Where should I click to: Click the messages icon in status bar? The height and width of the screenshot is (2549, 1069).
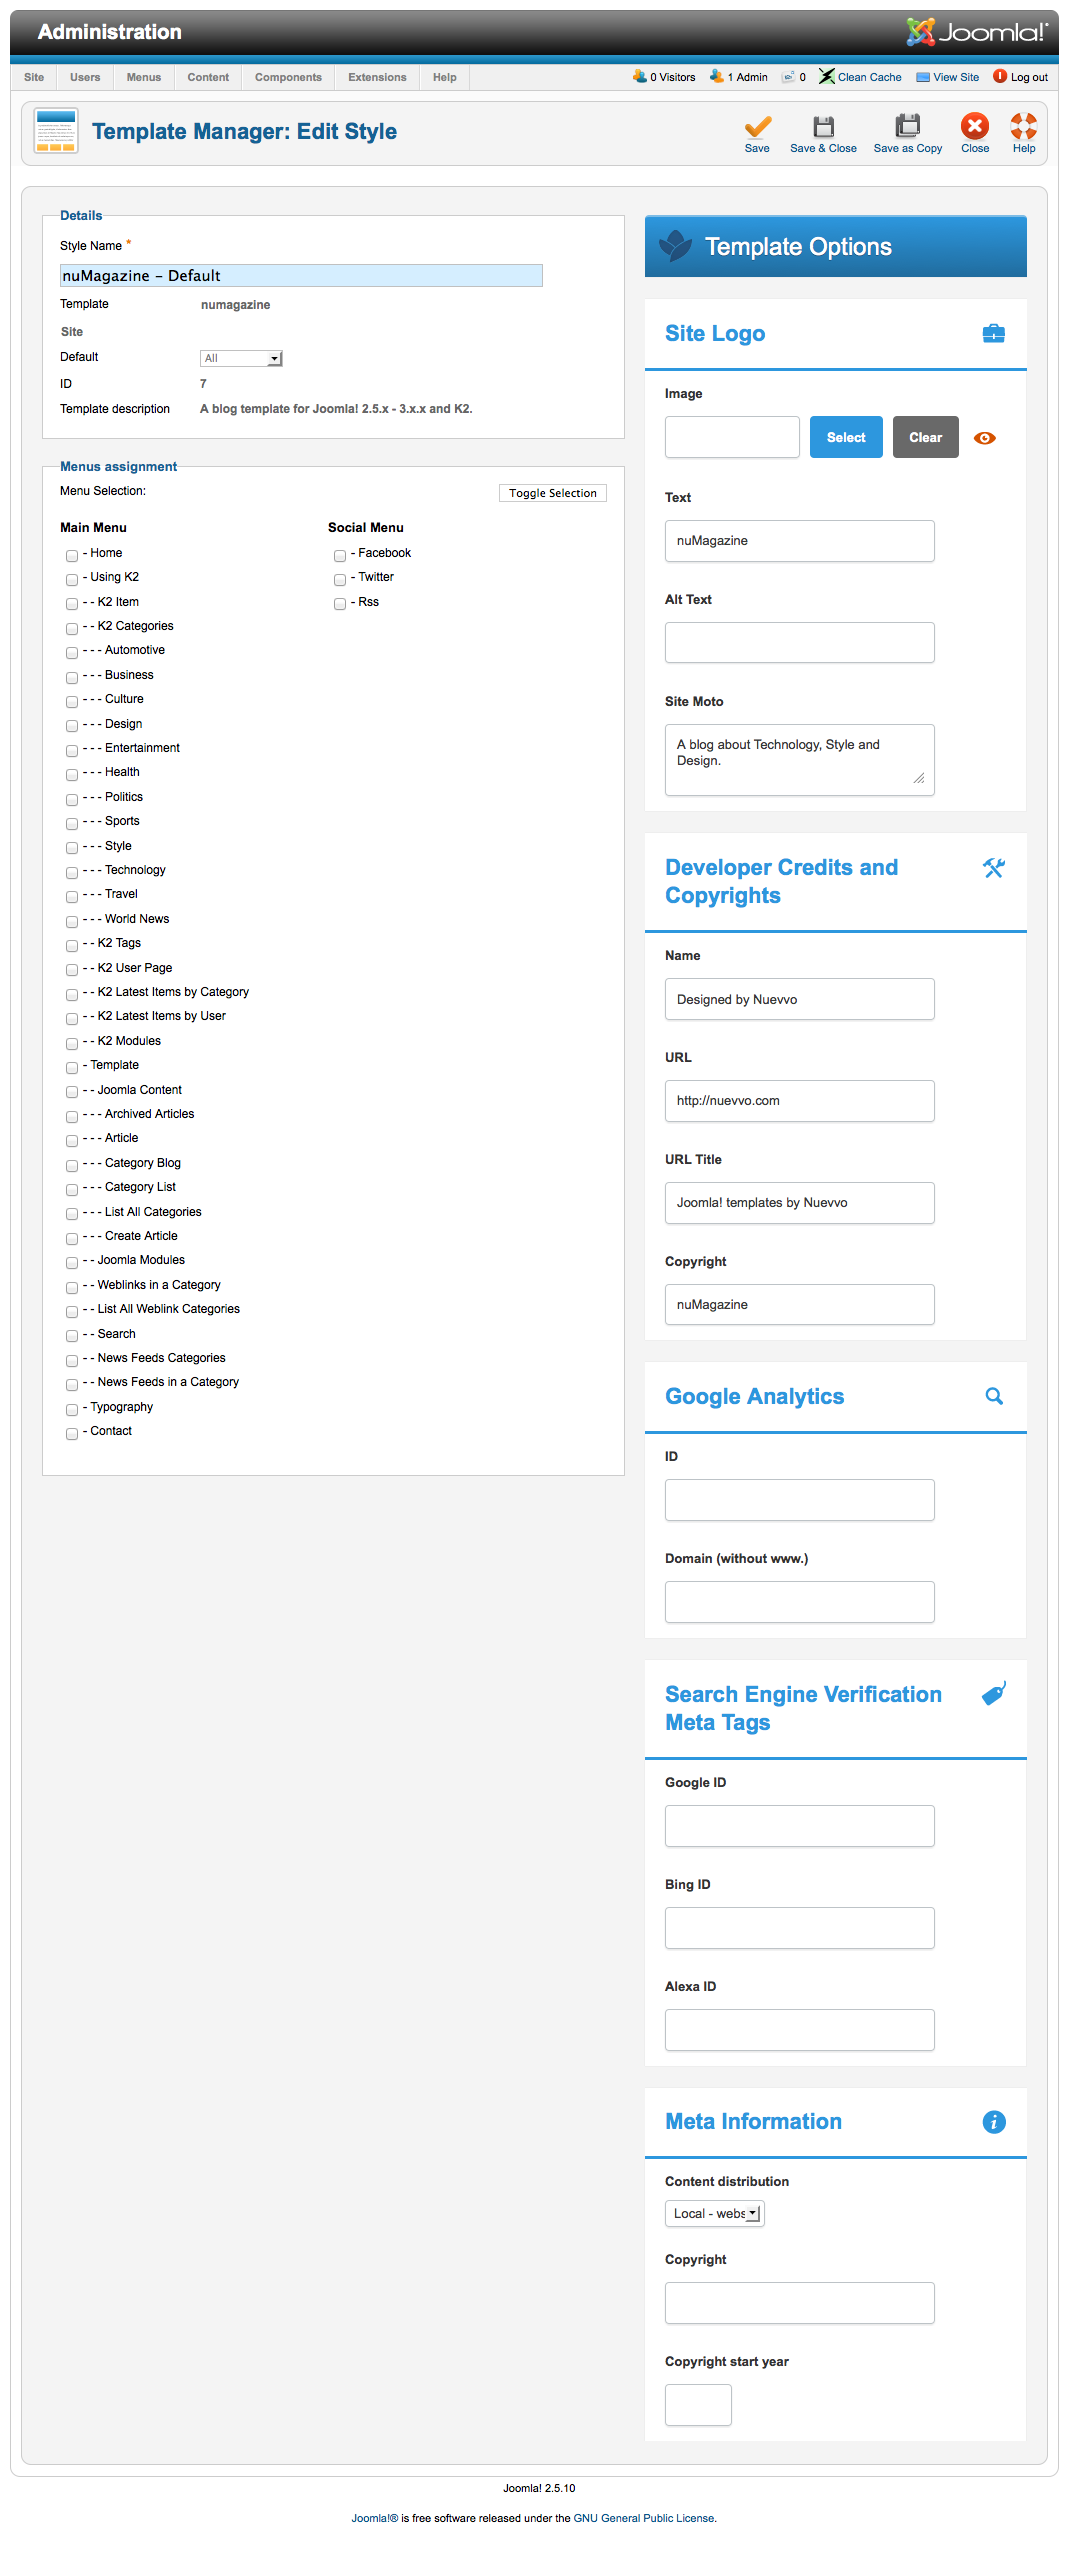point(789,77)
